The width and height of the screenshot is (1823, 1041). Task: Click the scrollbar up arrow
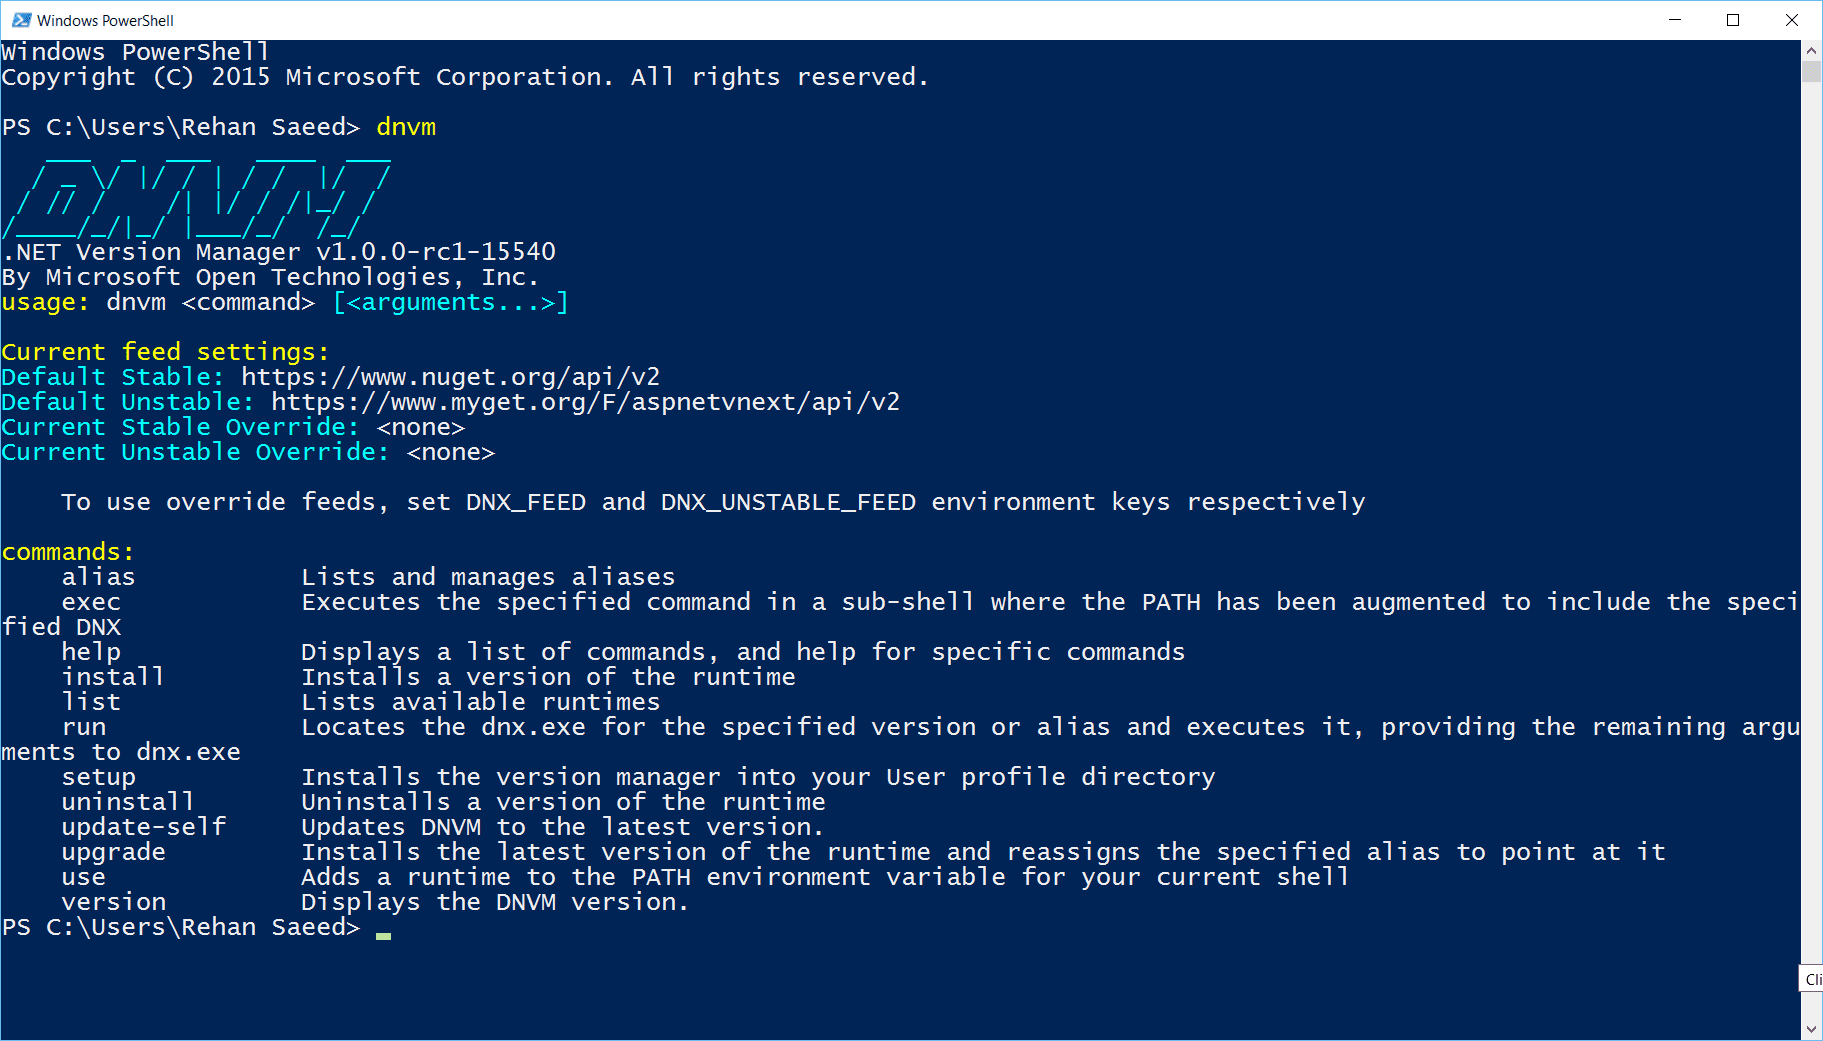coord(1811,50)
